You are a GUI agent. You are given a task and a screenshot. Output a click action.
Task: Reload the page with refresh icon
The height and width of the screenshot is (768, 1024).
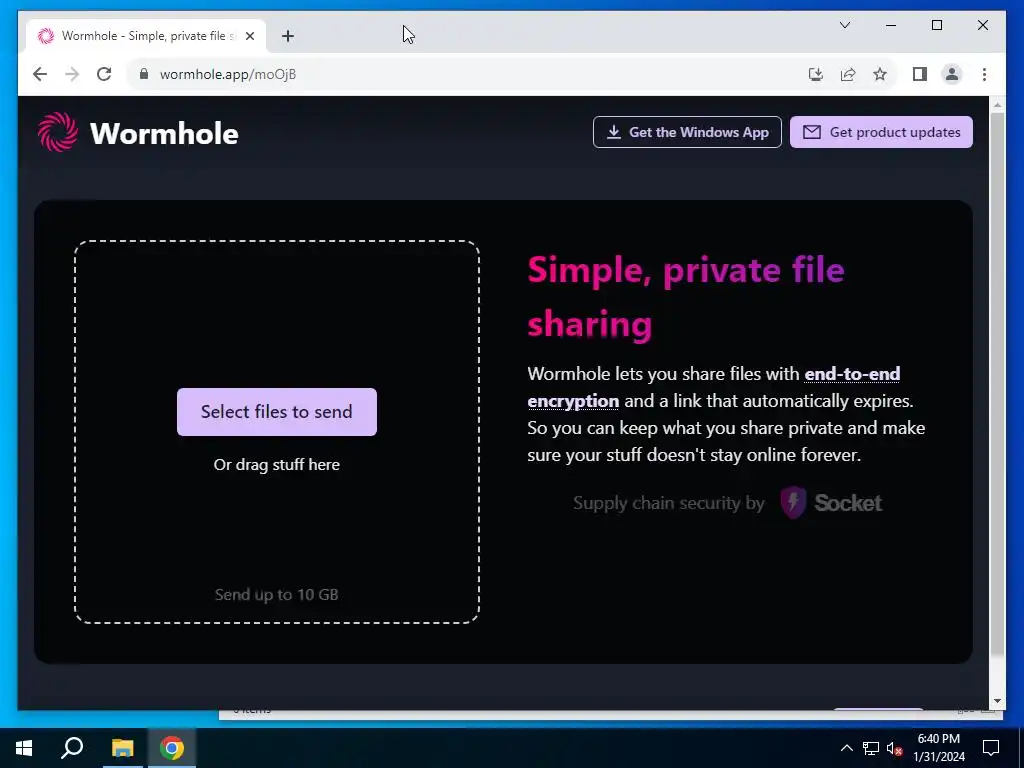click(x=104, y=74)
